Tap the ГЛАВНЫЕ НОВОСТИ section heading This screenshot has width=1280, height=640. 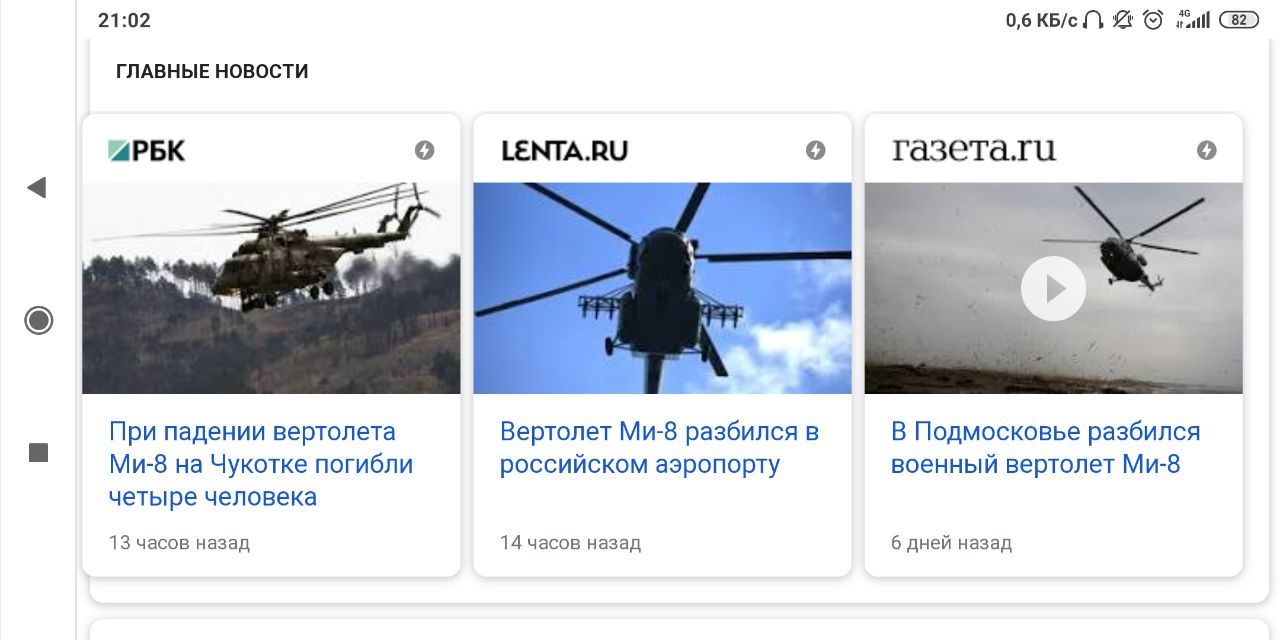(212, 71)
